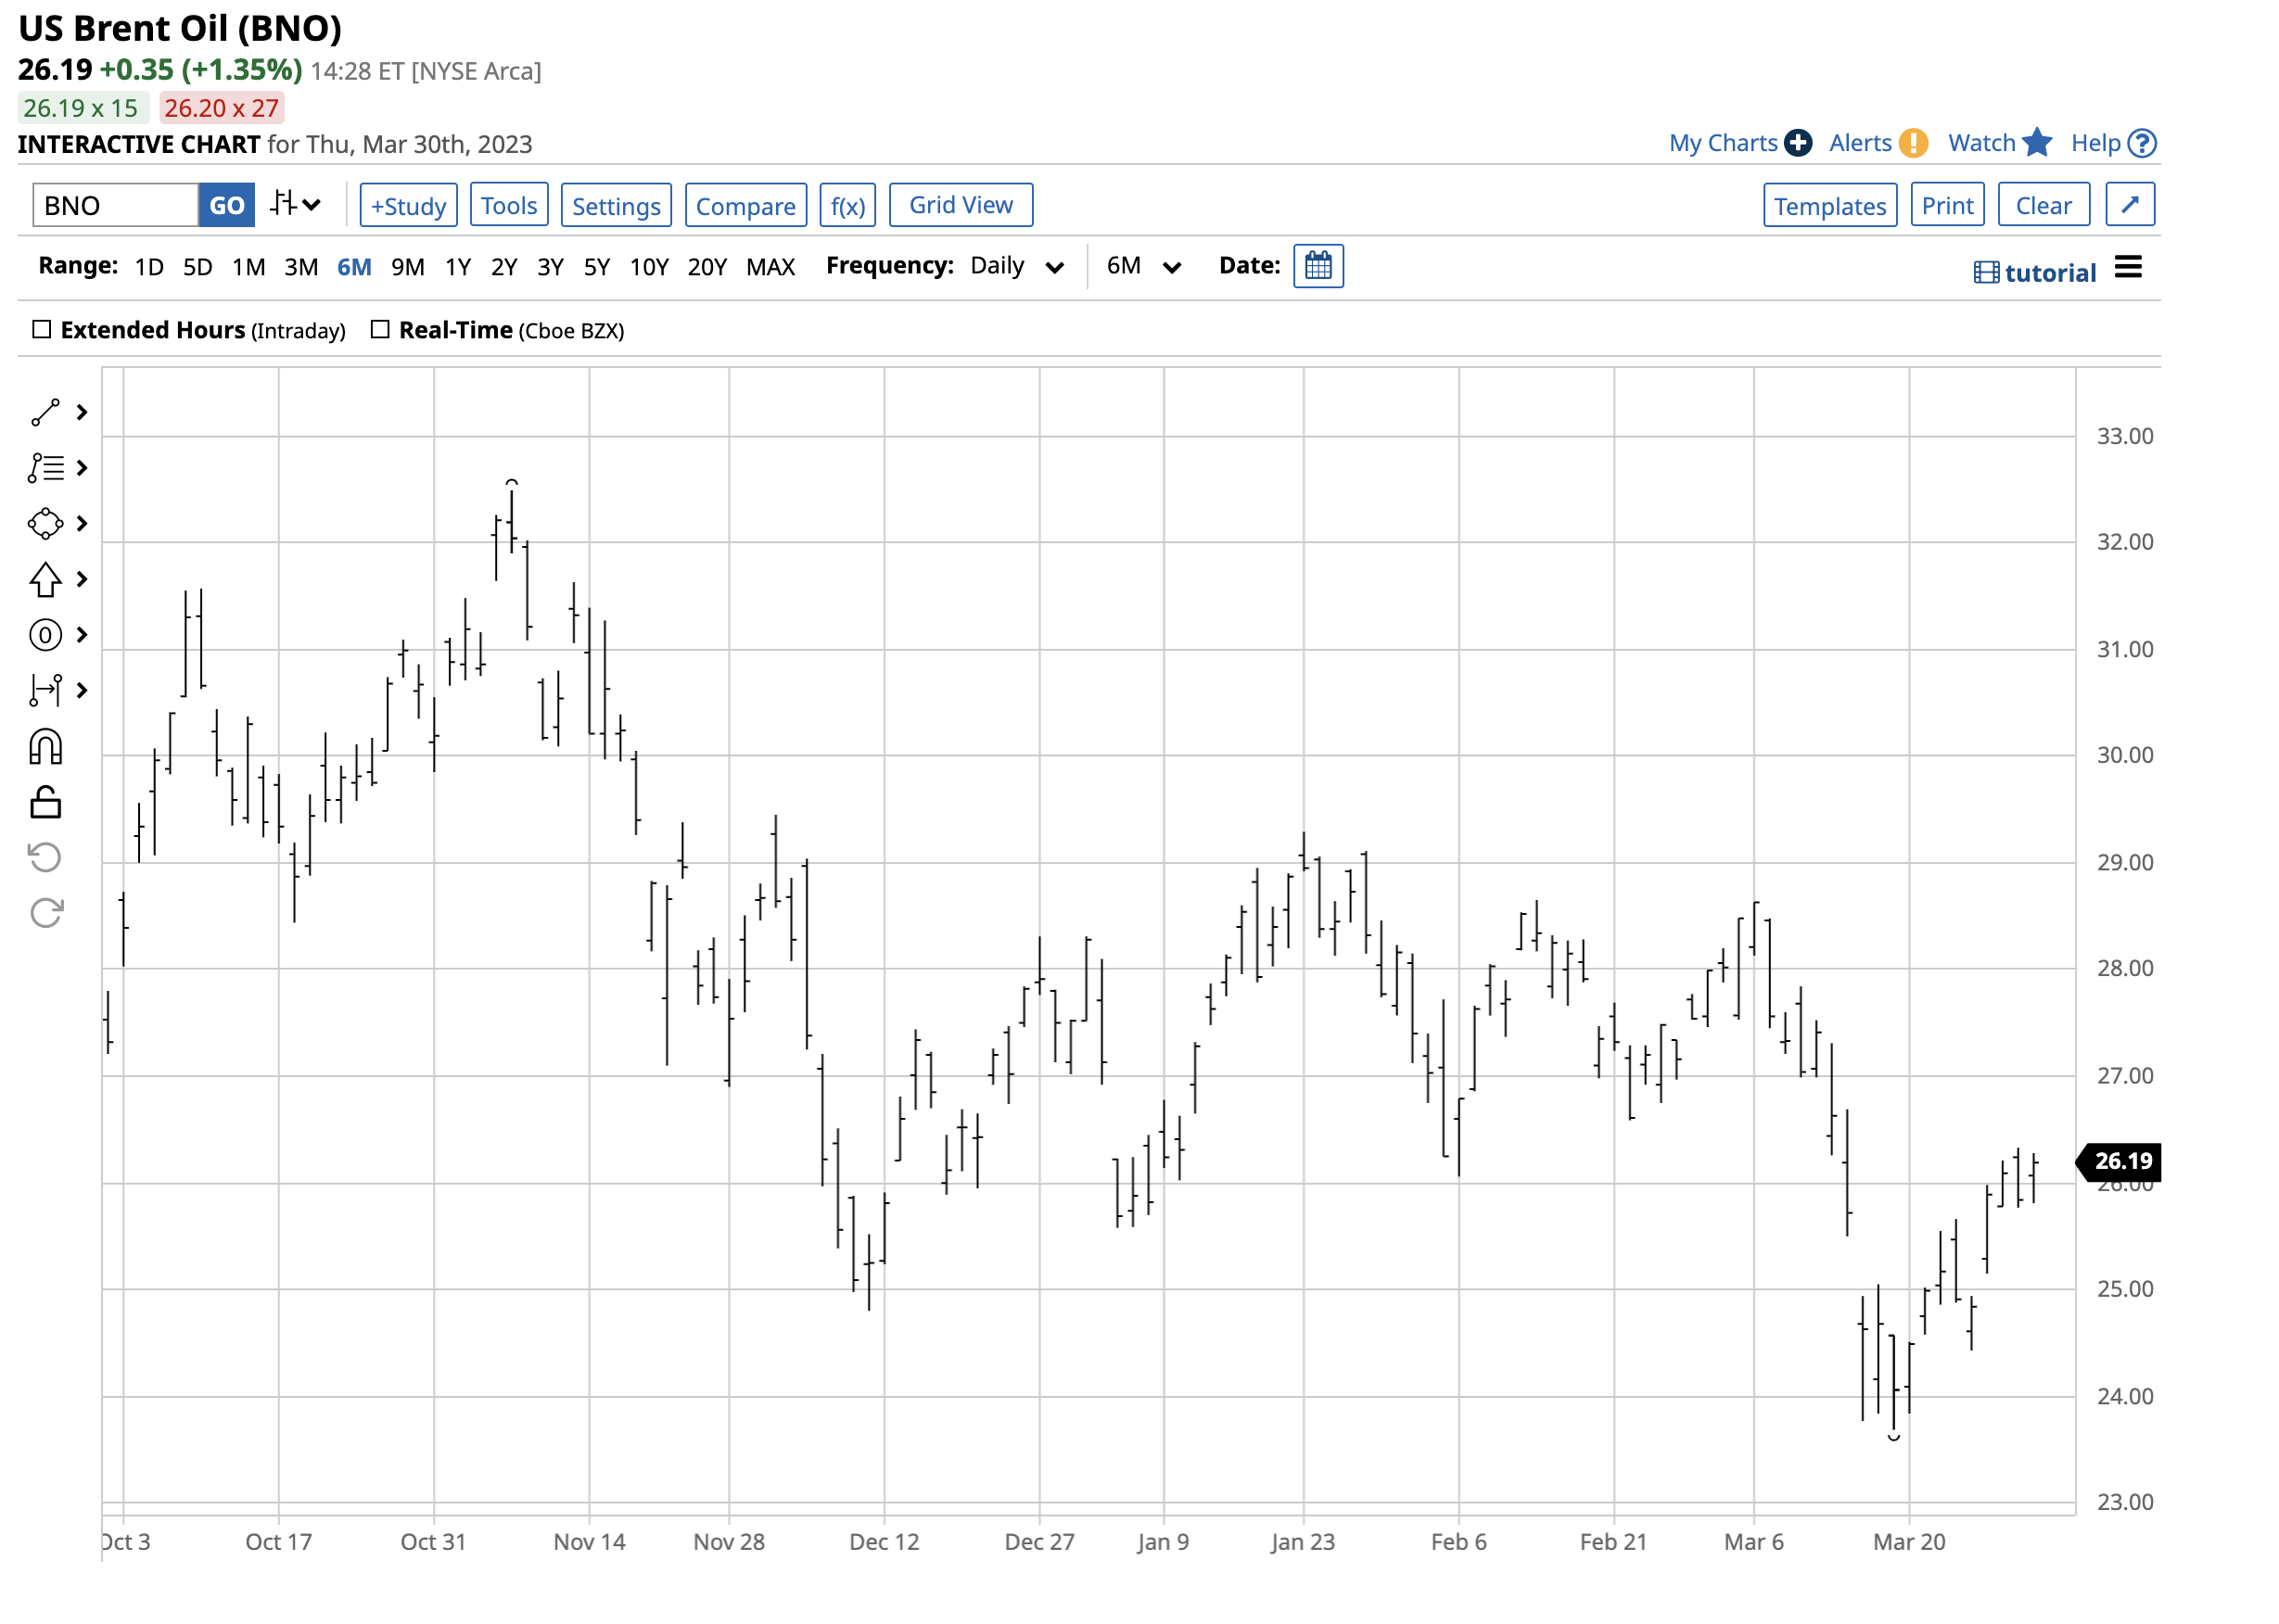Screen dimensions: 2279x1624
Task: Click the BNO symbol input field
Action: (116, 206)
